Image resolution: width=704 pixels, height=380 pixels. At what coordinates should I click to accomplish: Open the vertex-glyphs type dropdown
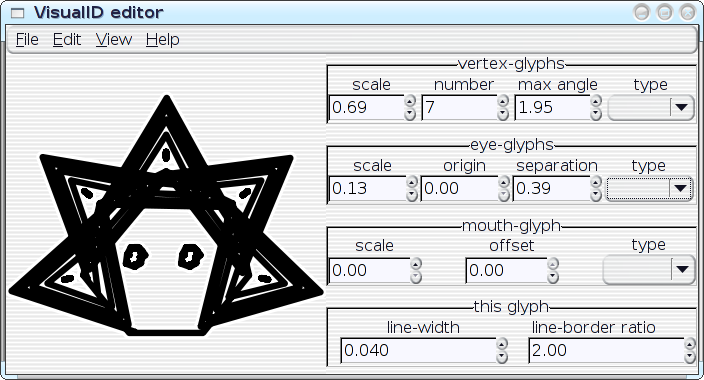click(651, 108)
